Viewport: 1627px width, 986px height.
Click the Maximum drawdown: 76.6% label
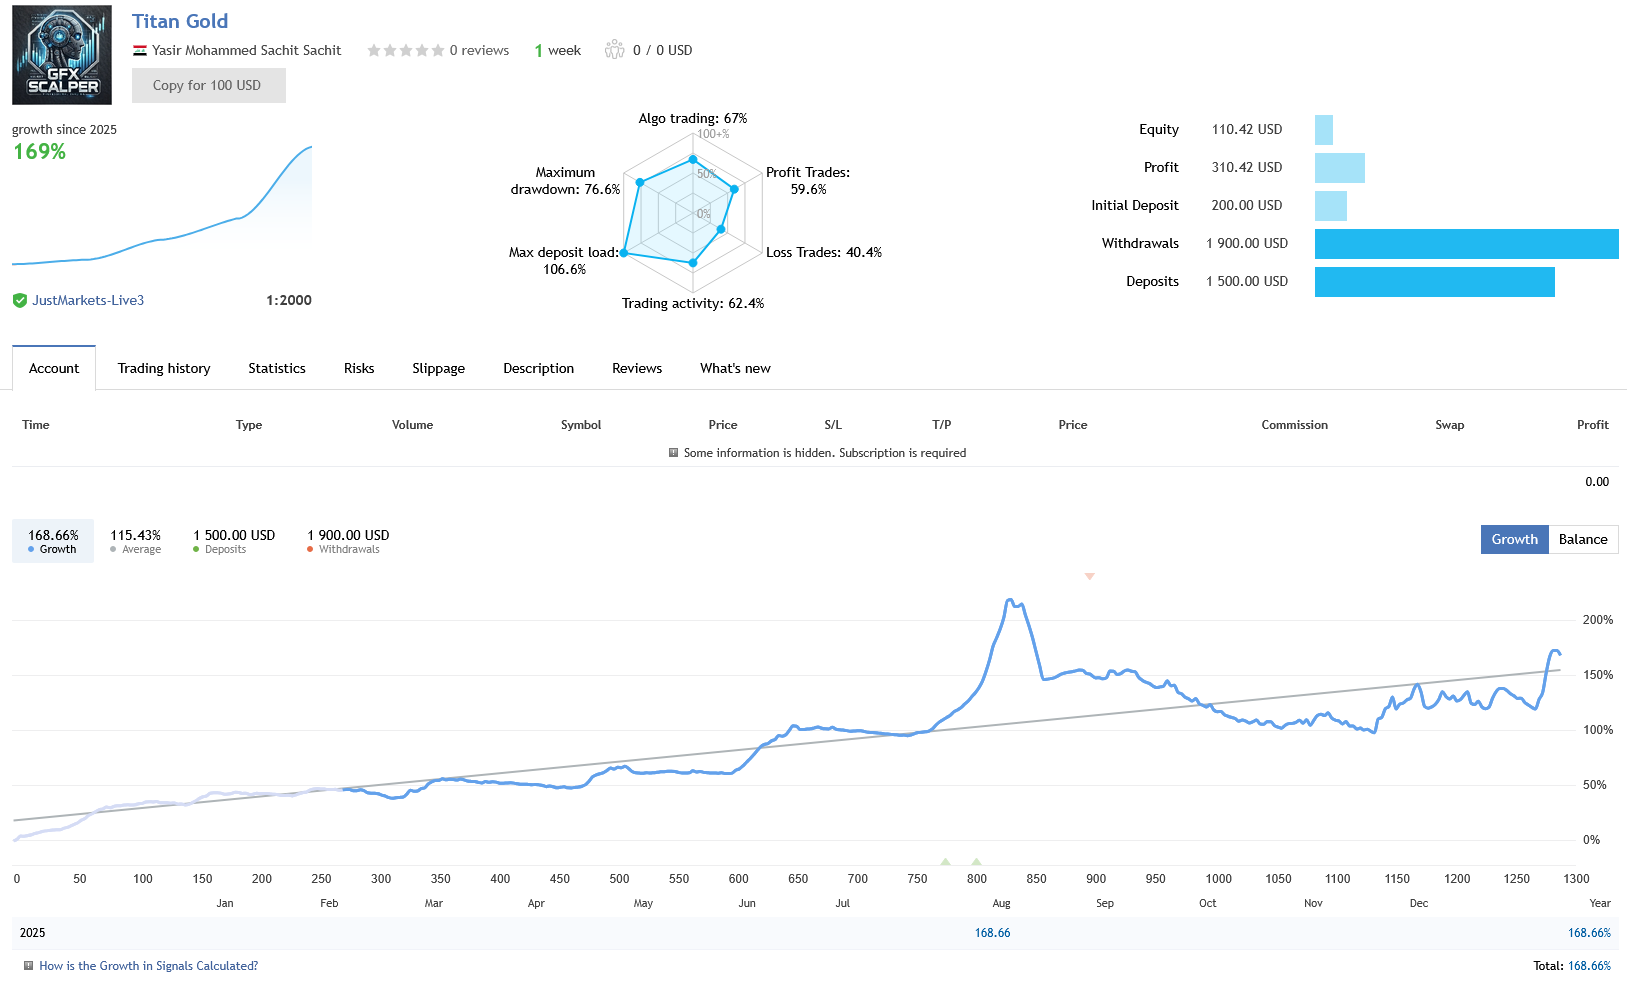point(565,180)
